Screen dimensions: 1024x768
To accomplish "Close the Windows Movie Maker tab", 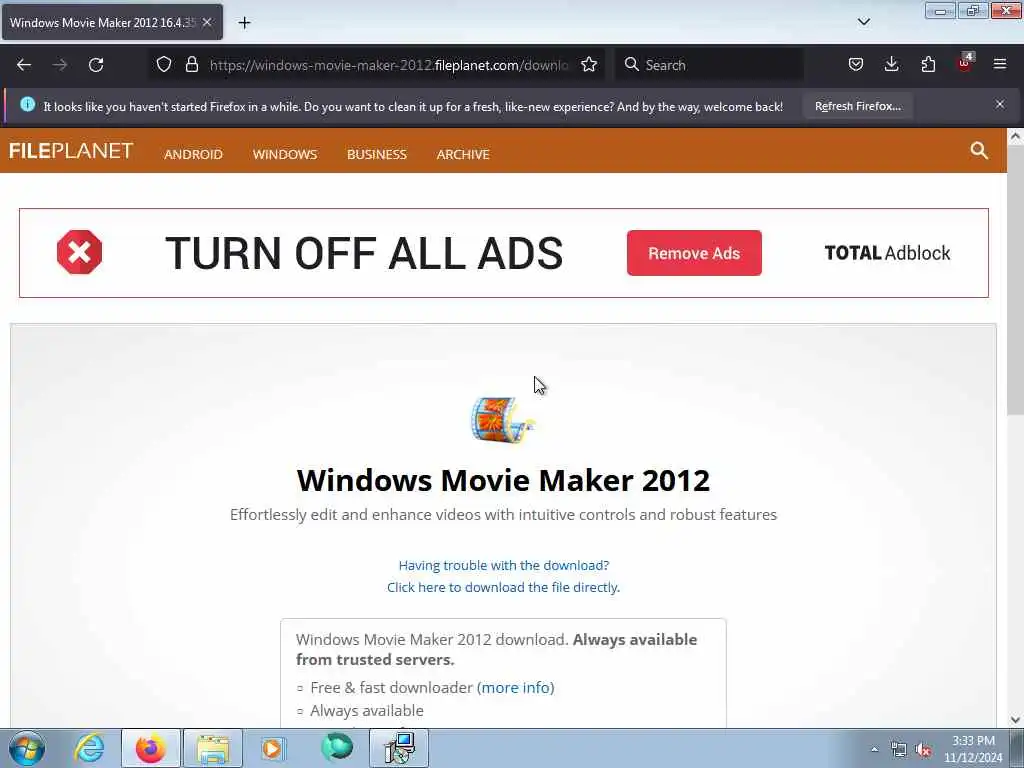I will click(x=207, y=22).
